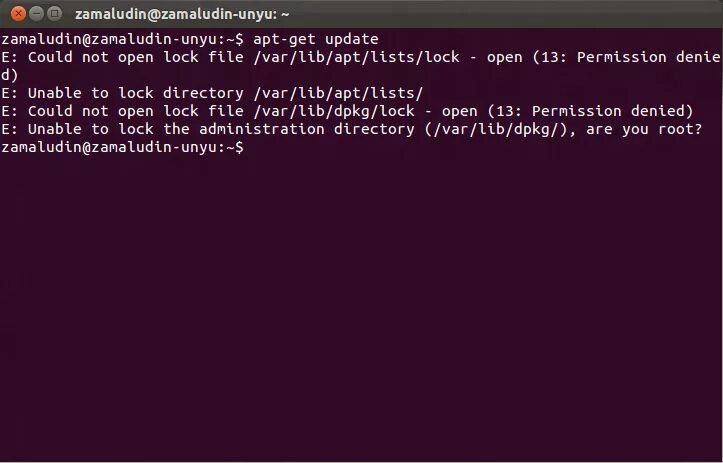Click the first prompt zamaludin@zamaludin-unyu:~$
Image resolution: width=723 pixels, height=463 pixels.
click(x=122, y=39)
